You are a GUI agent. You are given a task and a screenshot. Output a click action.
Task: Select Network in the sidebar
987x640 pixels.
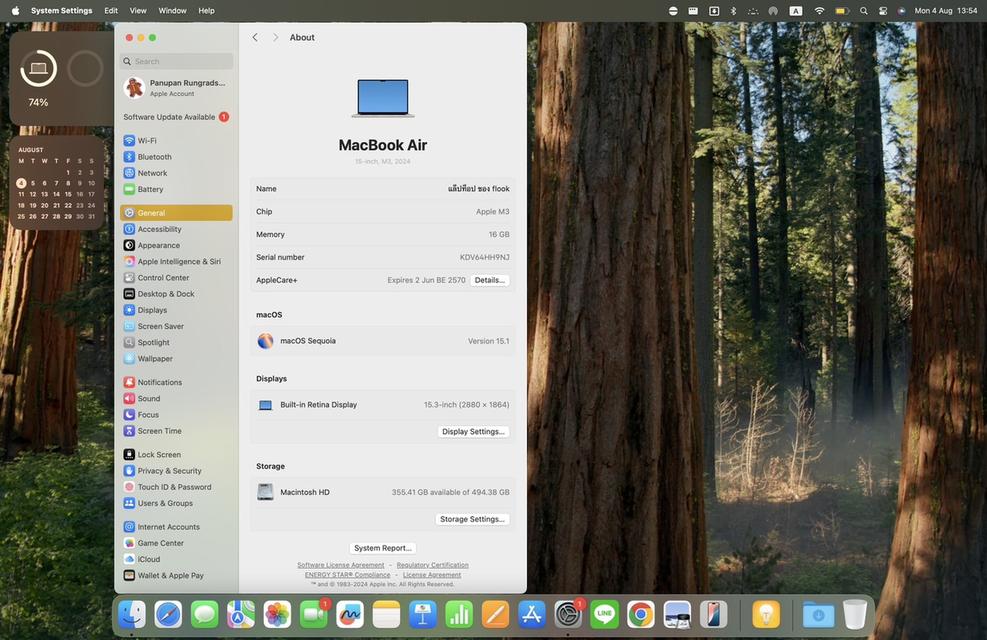[176, 173]
